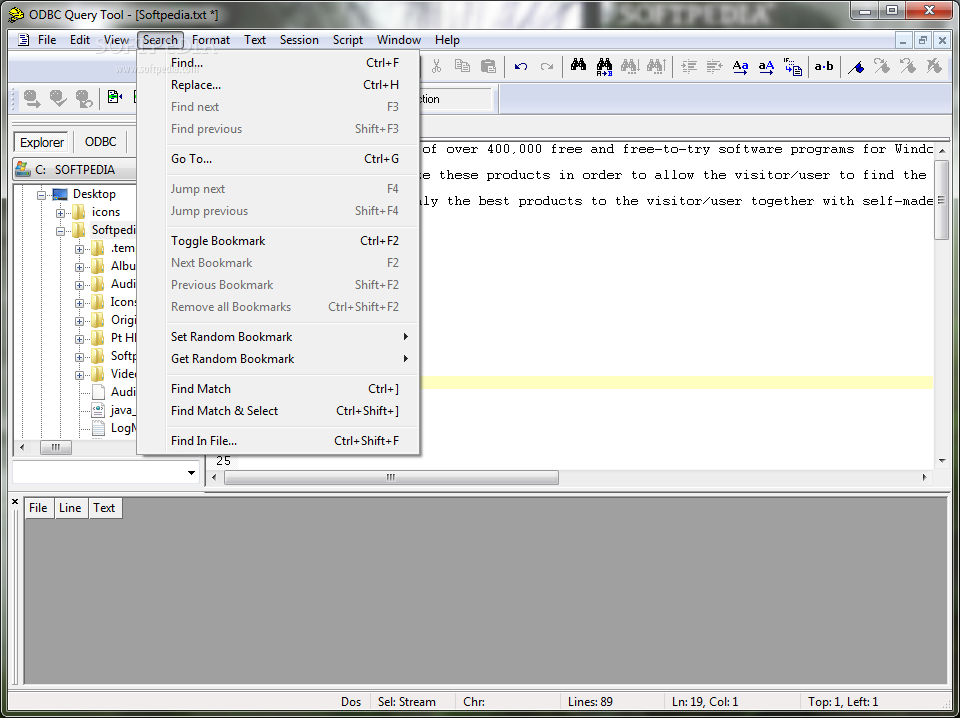
Task: Expand the icons folder node
Action: pos(60,214)
